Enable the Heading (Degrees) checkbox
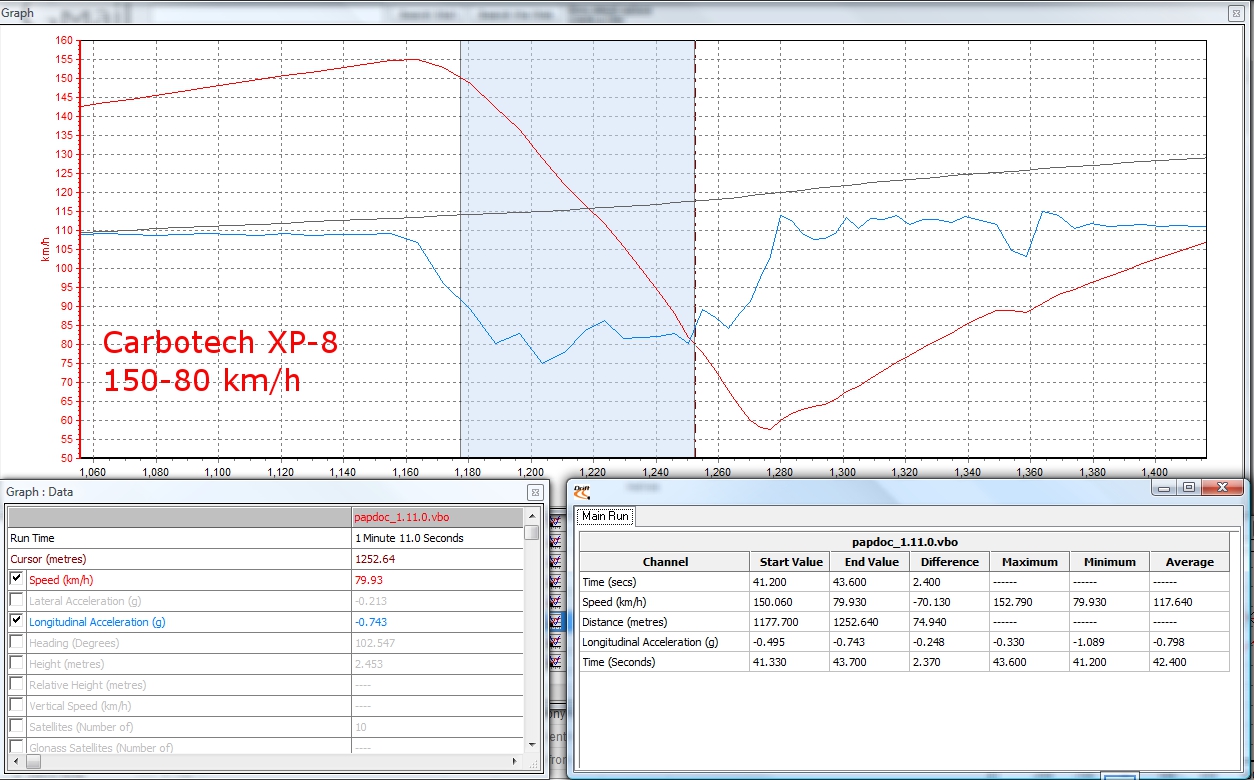This screenshot has height=780, width=1254. point(17,642)
